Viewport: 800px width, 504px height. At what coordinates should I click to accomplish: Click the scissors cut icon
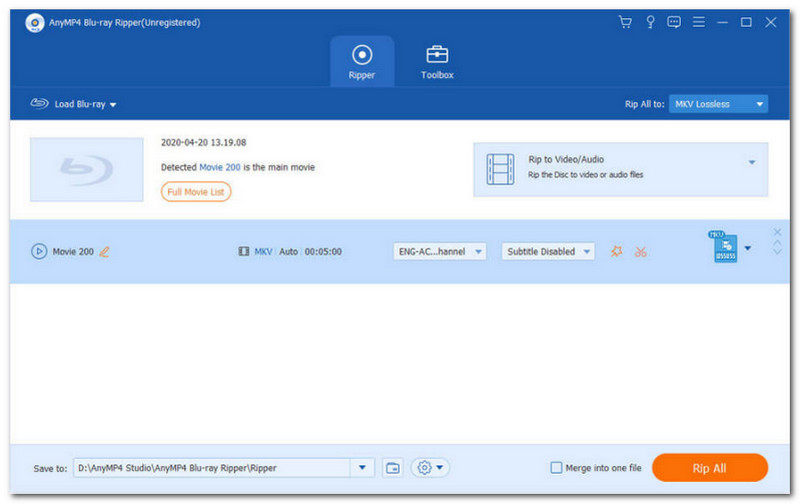coord(641,252)
